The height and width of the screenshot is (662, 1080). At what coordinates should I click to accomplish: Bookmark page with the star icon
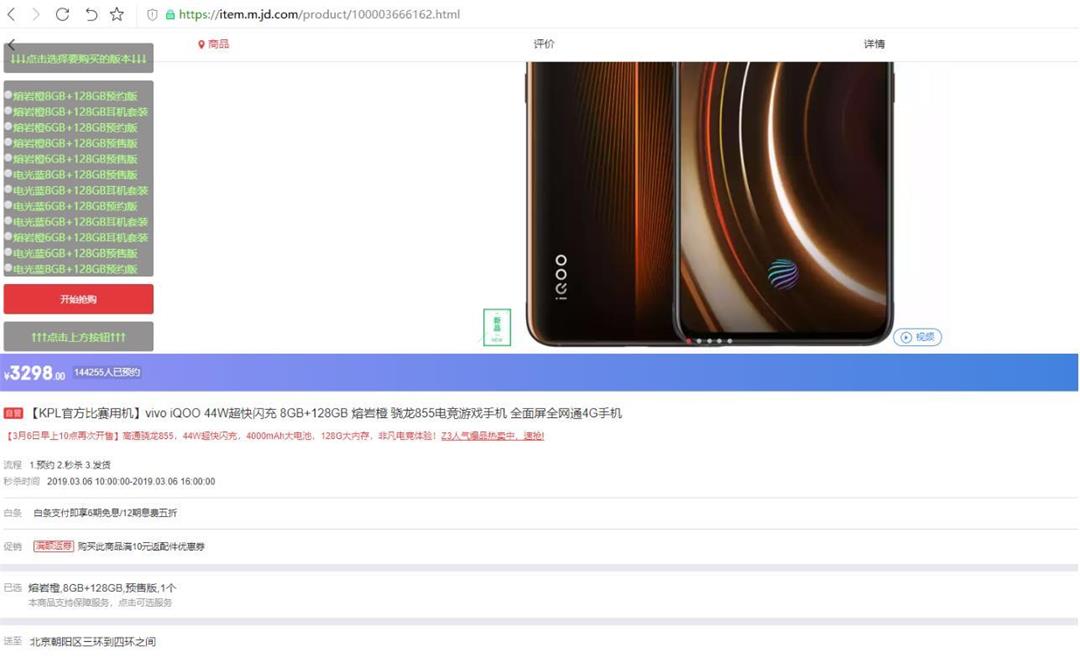pyautogui.click(x=117, y=14)
